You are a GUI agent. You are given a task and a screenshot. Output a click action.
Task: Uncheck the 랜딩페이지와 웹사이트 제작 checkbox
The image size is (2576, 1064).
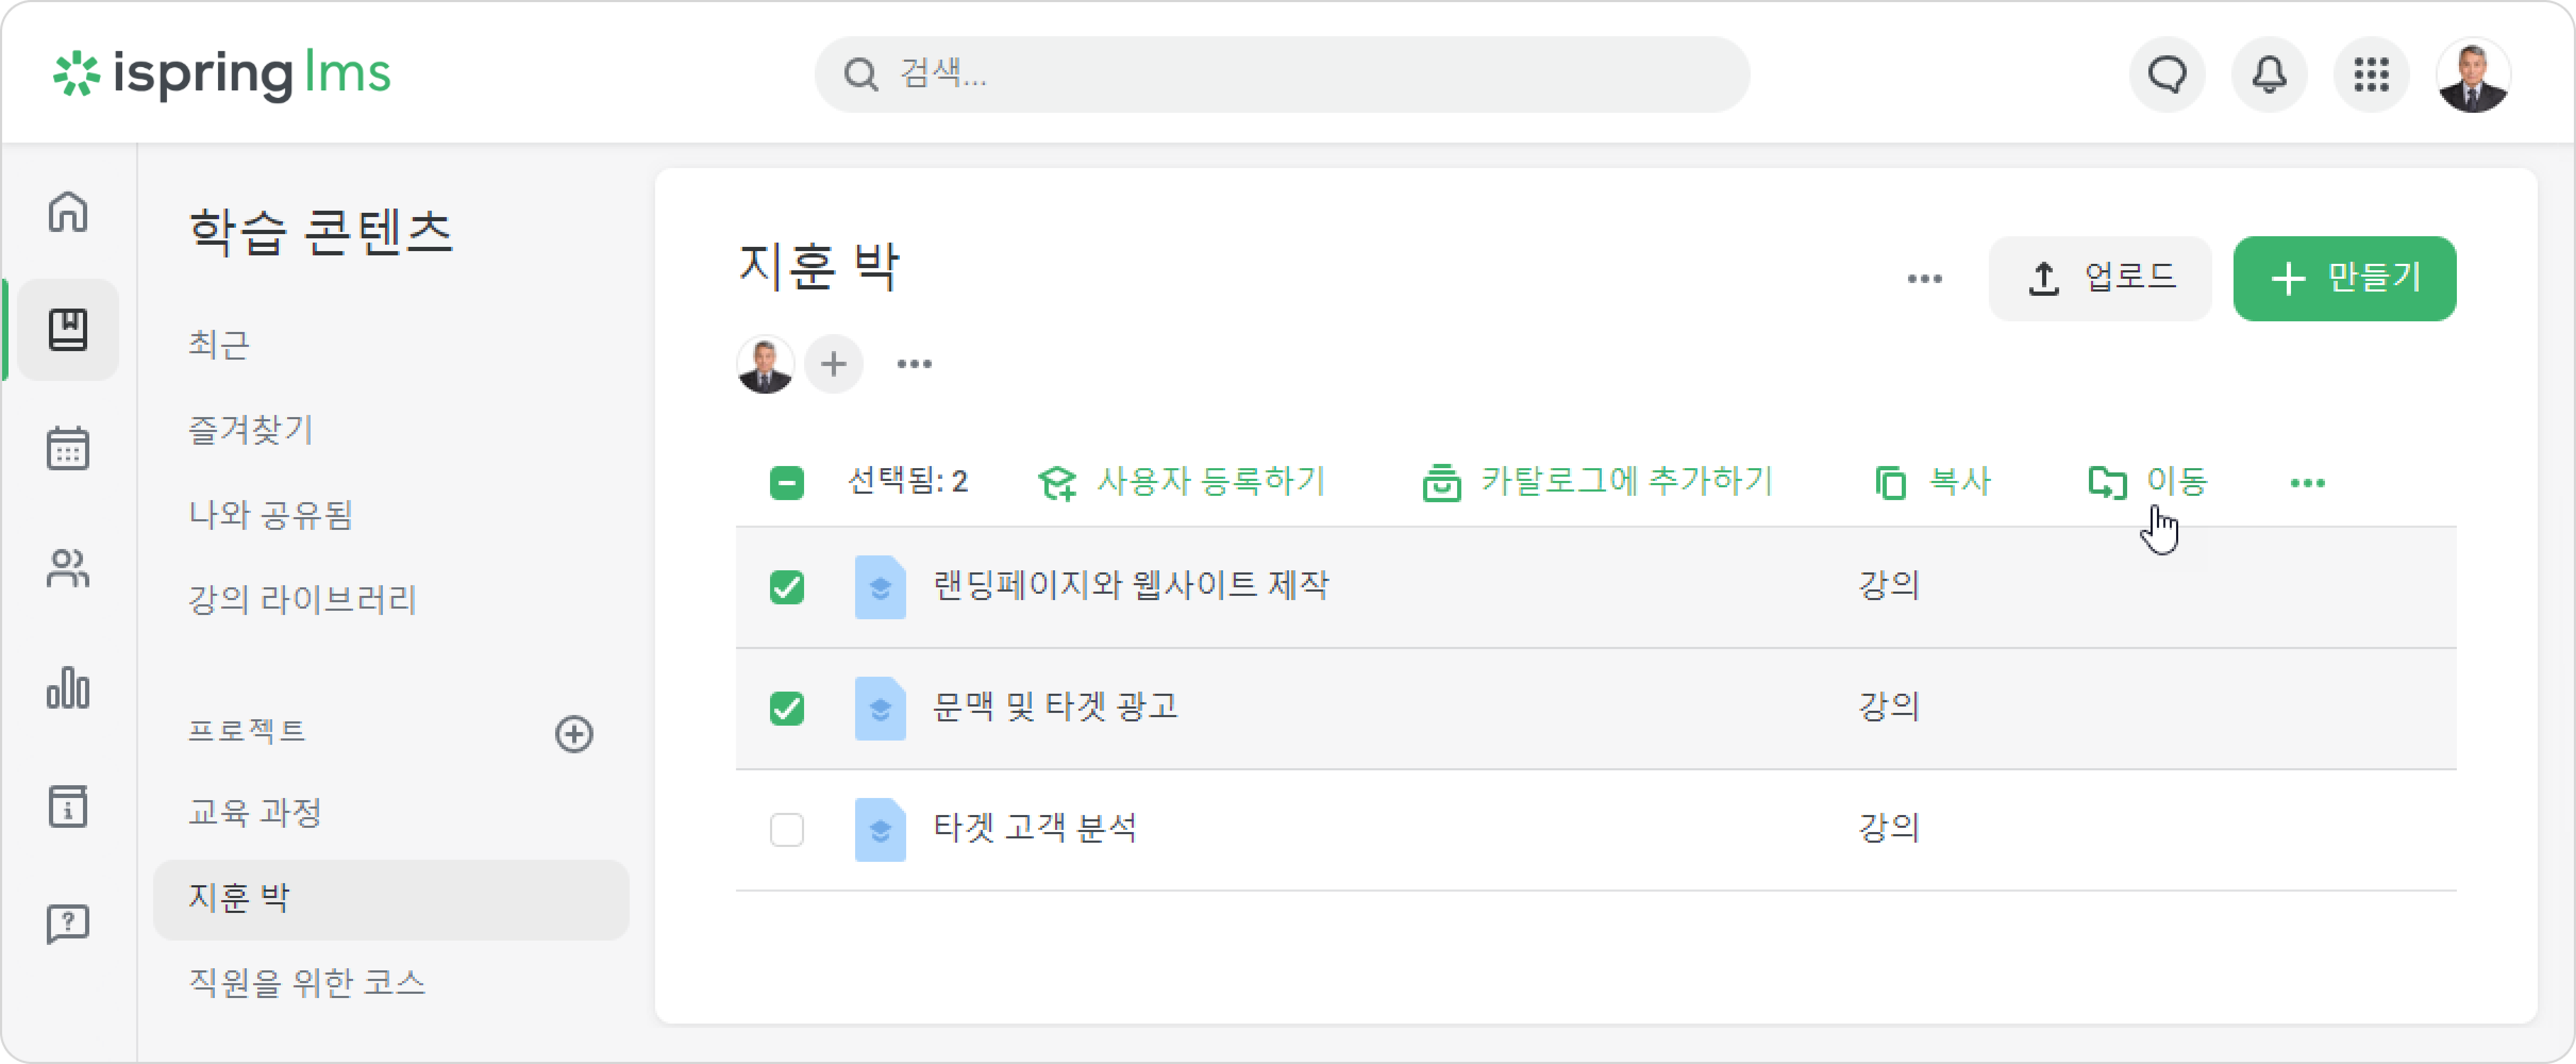pyautogui.click(x=787, y=587)
